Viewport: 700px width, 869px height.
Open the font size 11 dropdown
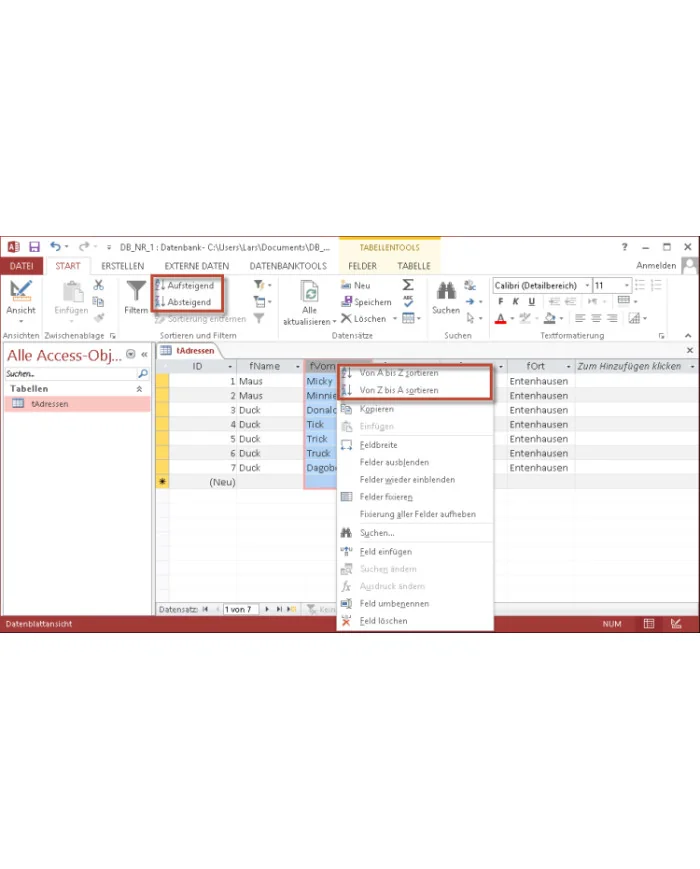627,285
